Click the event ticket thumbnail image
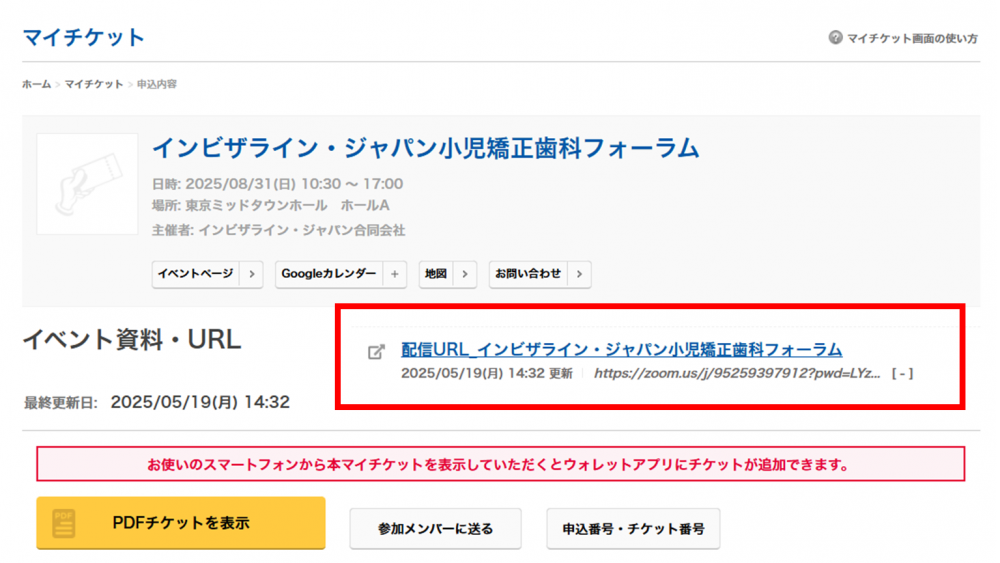Viewport: 1000px width, 563px height. (x=87, y=184)
